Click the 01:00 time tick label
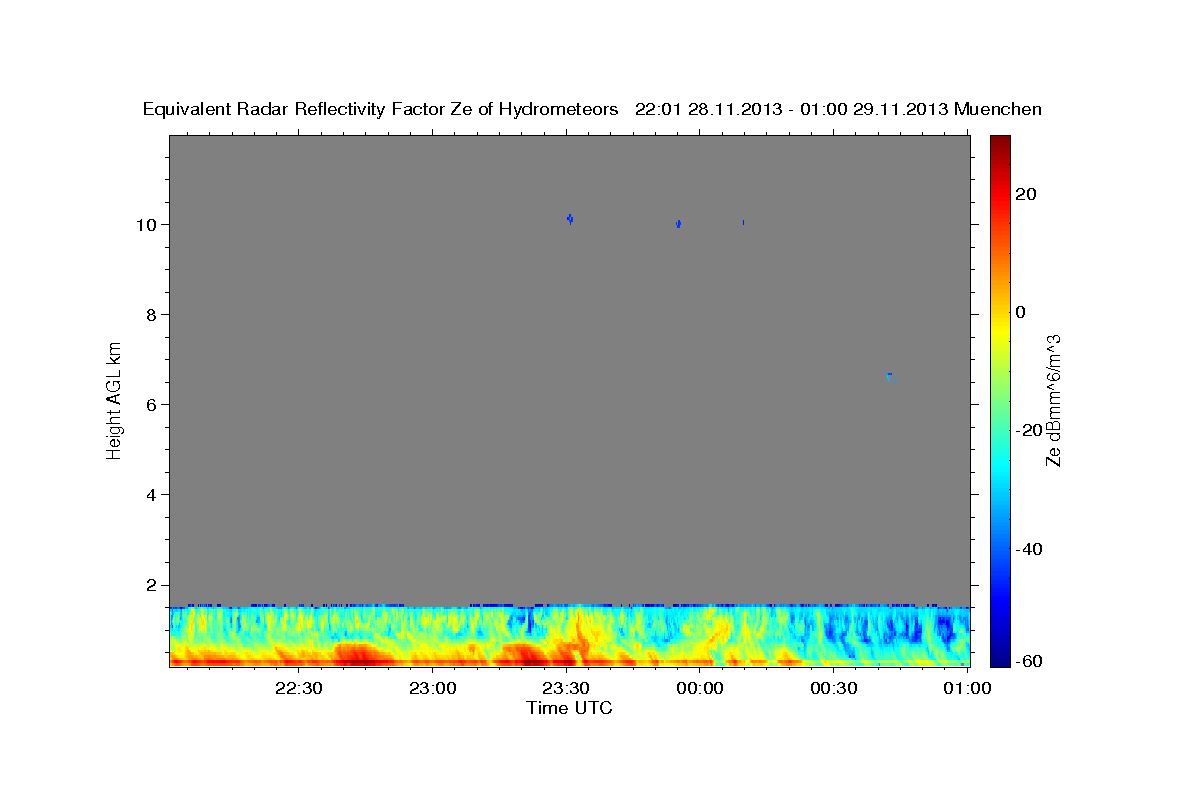The height and width of the screenshot is (800, 1200). 966,689
